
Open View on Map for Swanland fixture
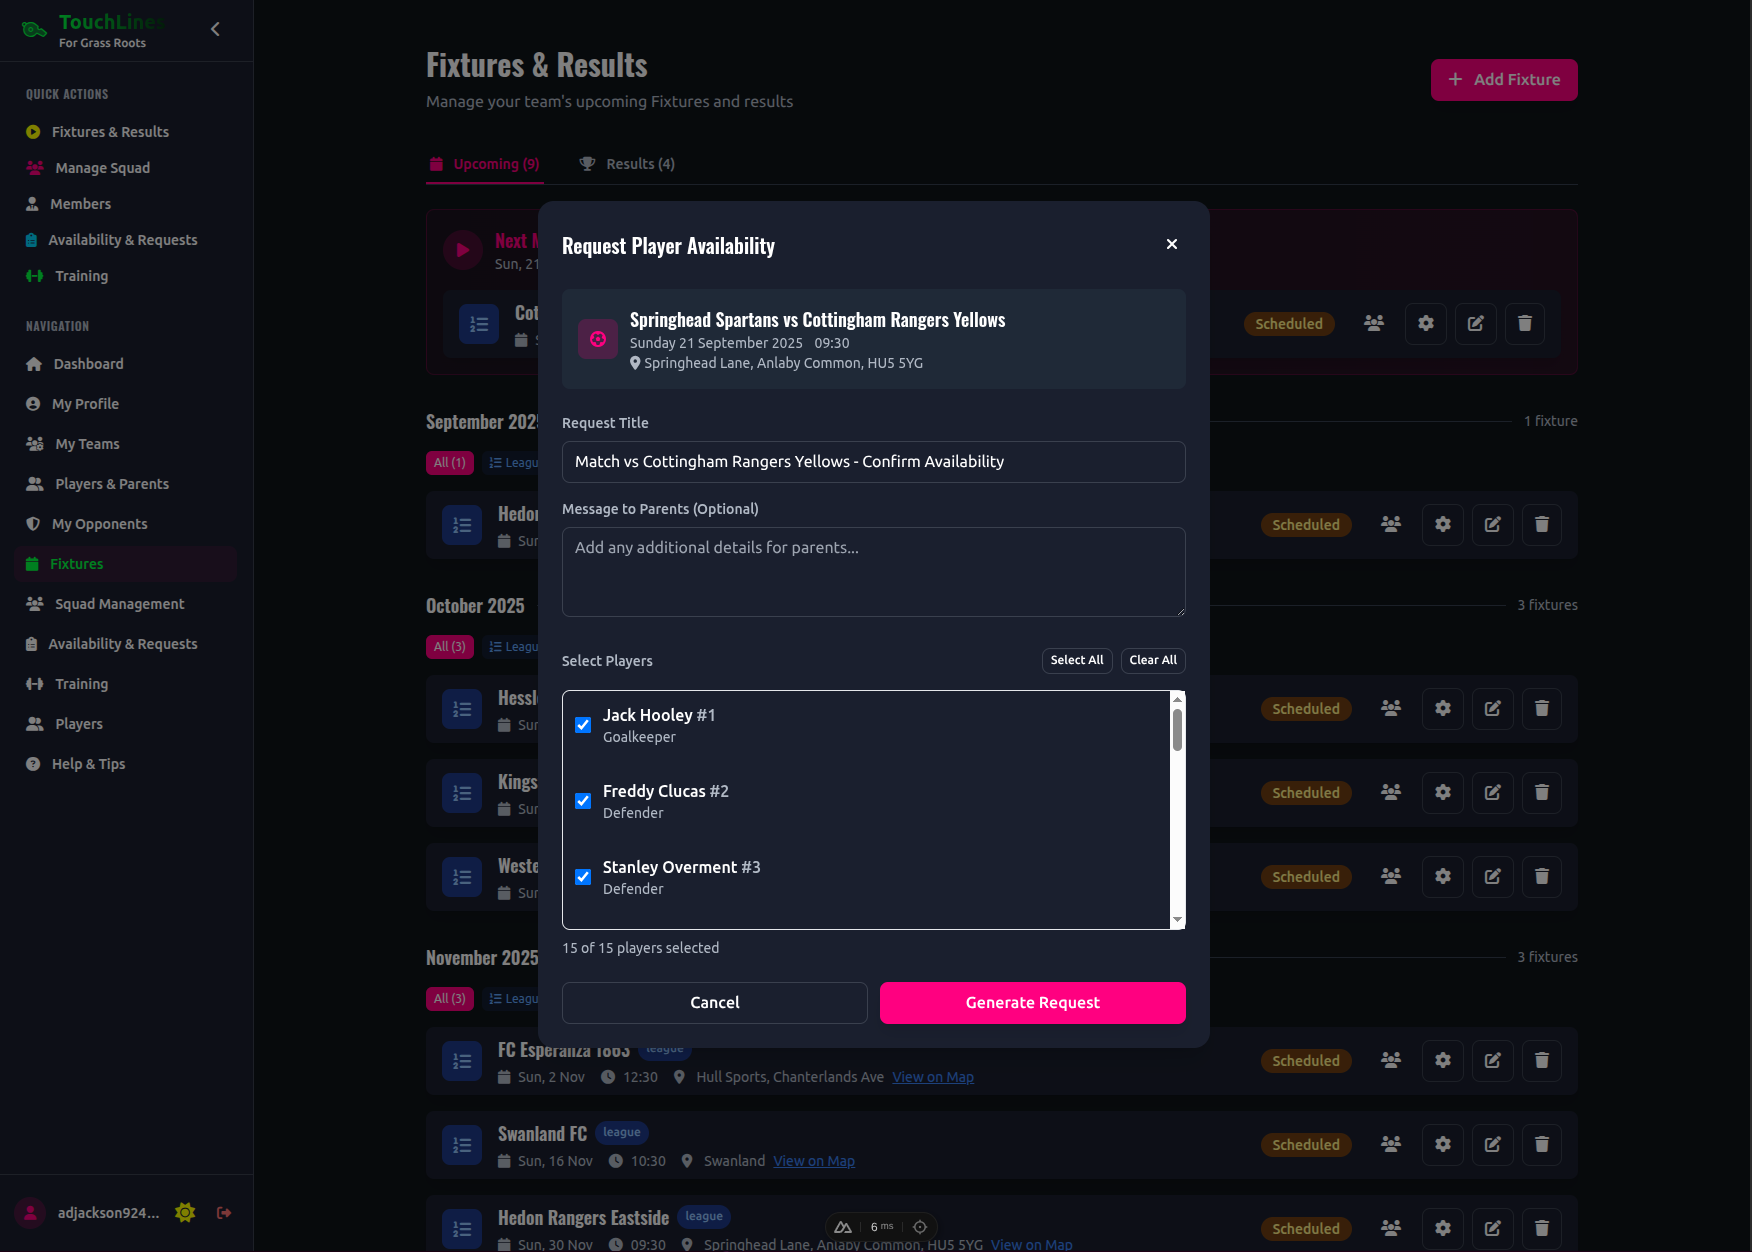click(813, 1160)
